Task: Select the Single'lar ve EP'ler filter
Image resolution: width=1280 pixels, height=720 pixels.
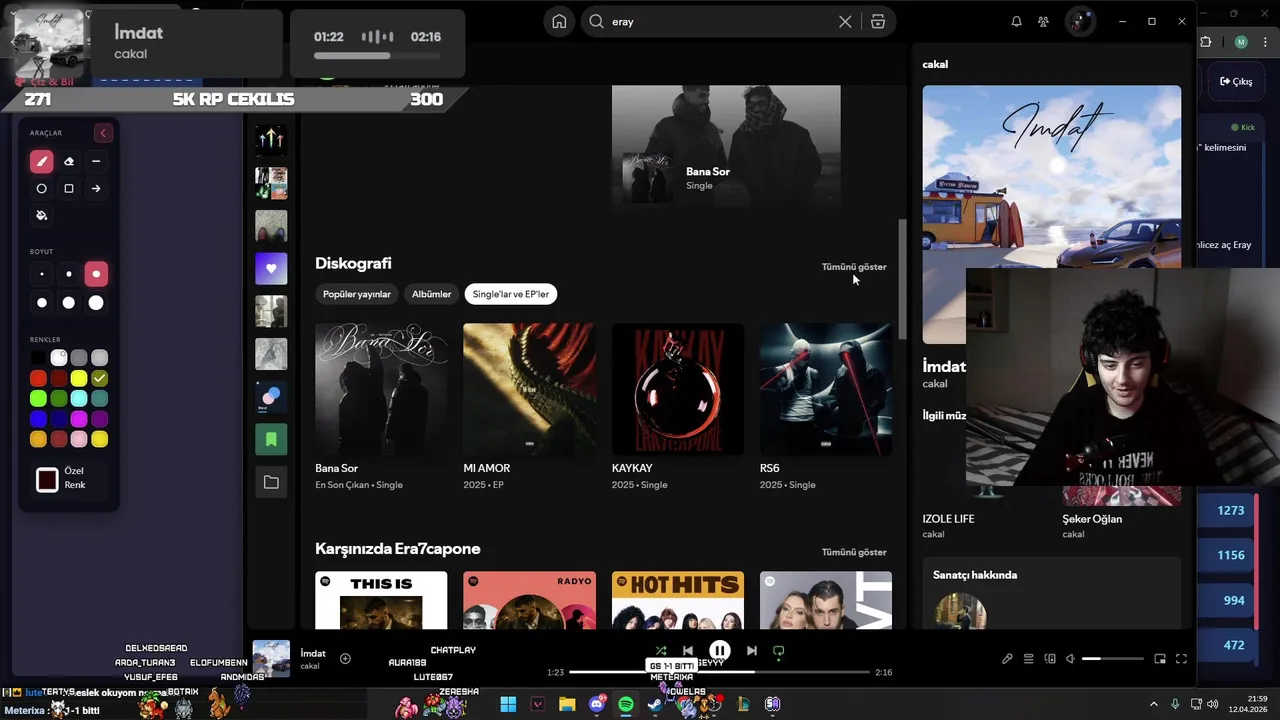Action: pyautogui.click(x=511, y=294)
